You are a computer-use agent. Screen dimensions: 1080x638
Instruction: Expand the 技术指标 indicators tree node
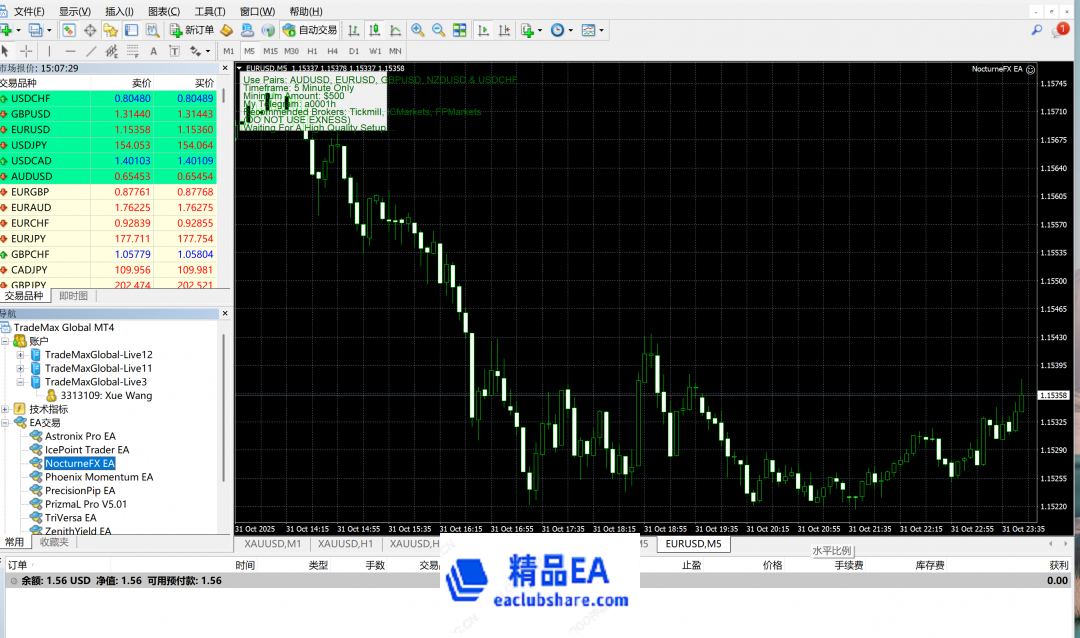(6, 409)
